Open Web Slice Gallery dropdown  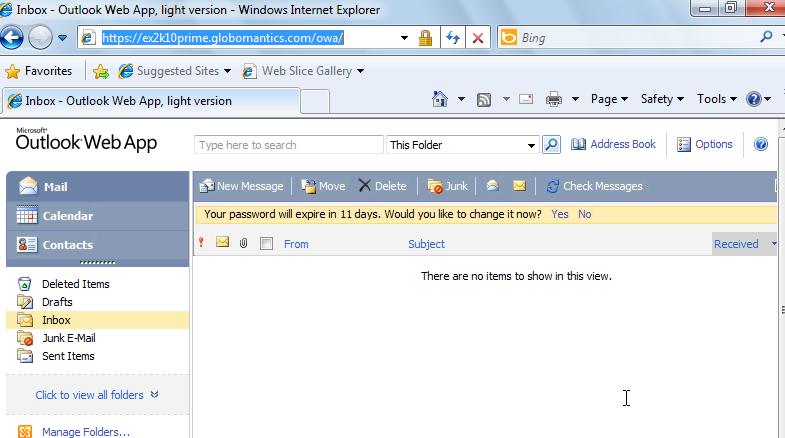[x=303, y=71]
